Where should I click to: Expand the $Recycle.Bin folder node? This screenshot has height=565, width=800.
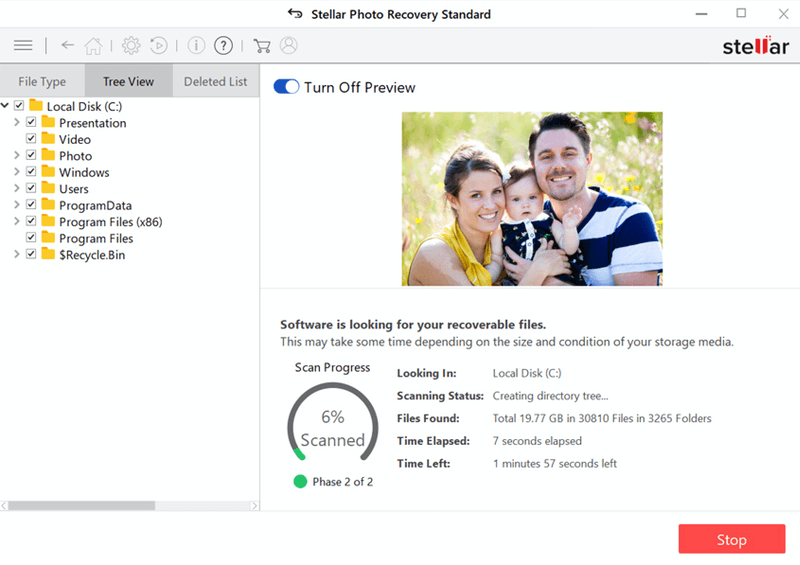click(x=17, y=254)
